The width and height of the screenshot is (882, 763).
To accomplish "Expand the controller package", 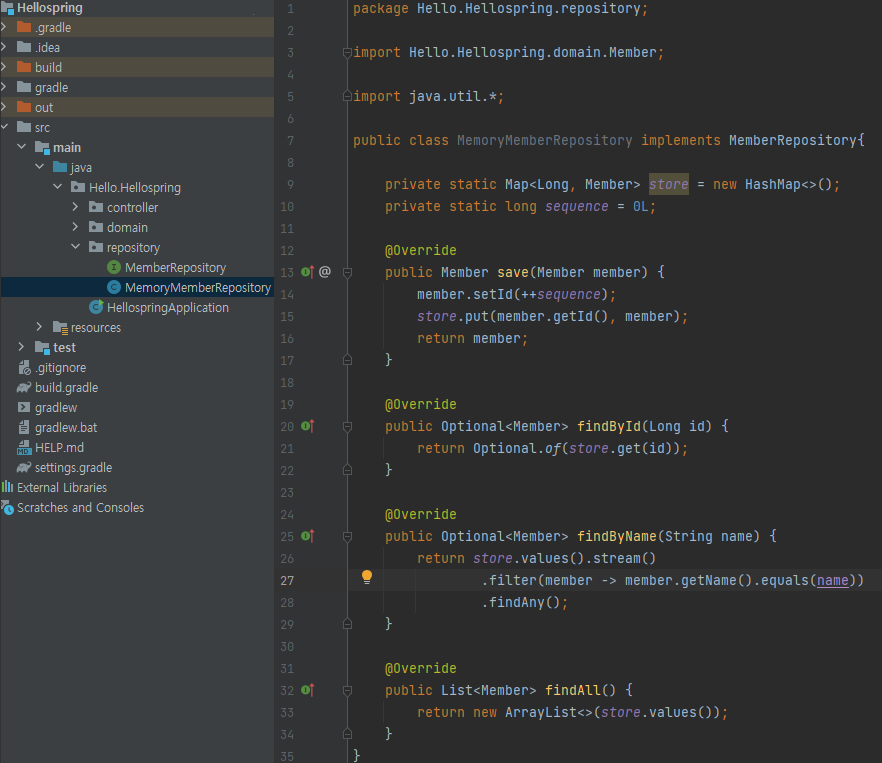I will 75,207.
